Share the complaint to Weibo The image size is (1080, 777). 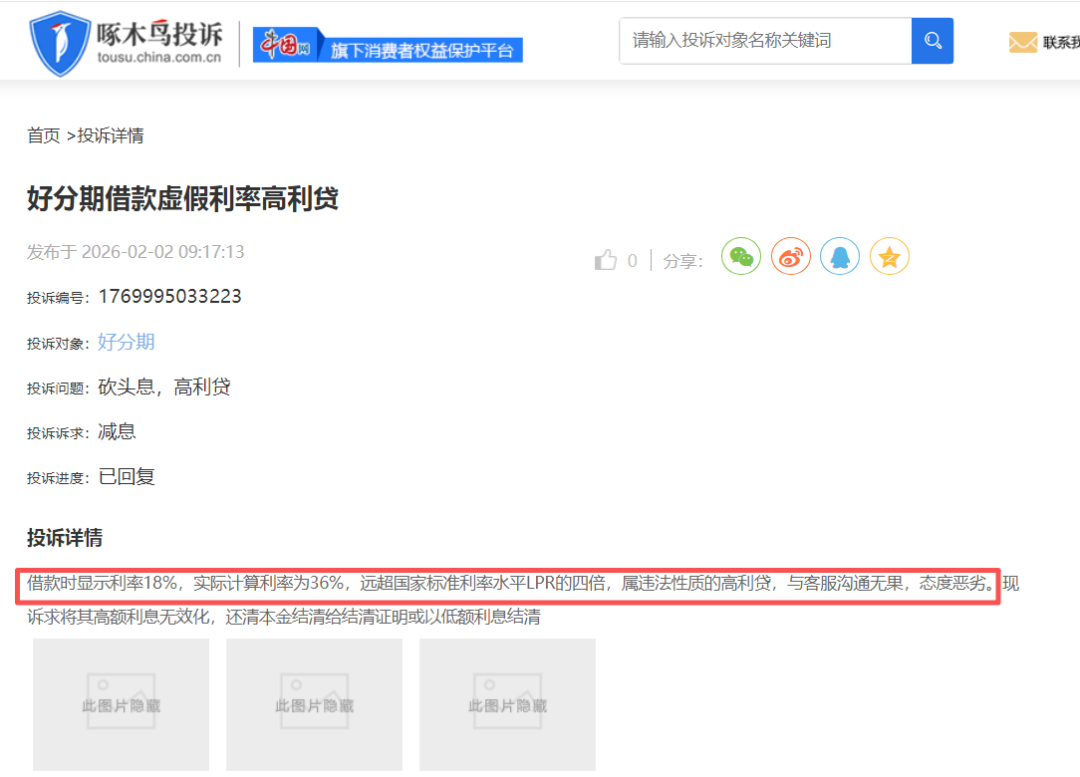coord(791,258)
